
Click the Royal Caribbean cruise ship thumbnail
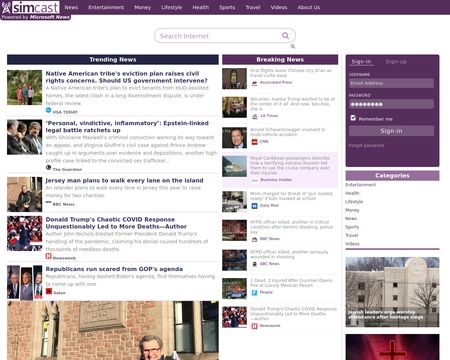click(x=234, y=166)
